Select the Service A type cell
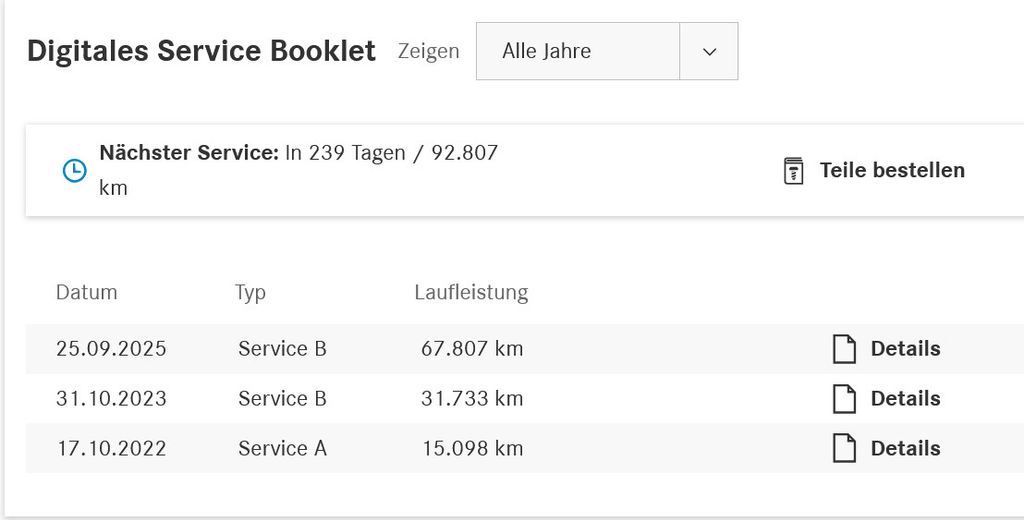The image size is (1024, 520). [282, 449]
